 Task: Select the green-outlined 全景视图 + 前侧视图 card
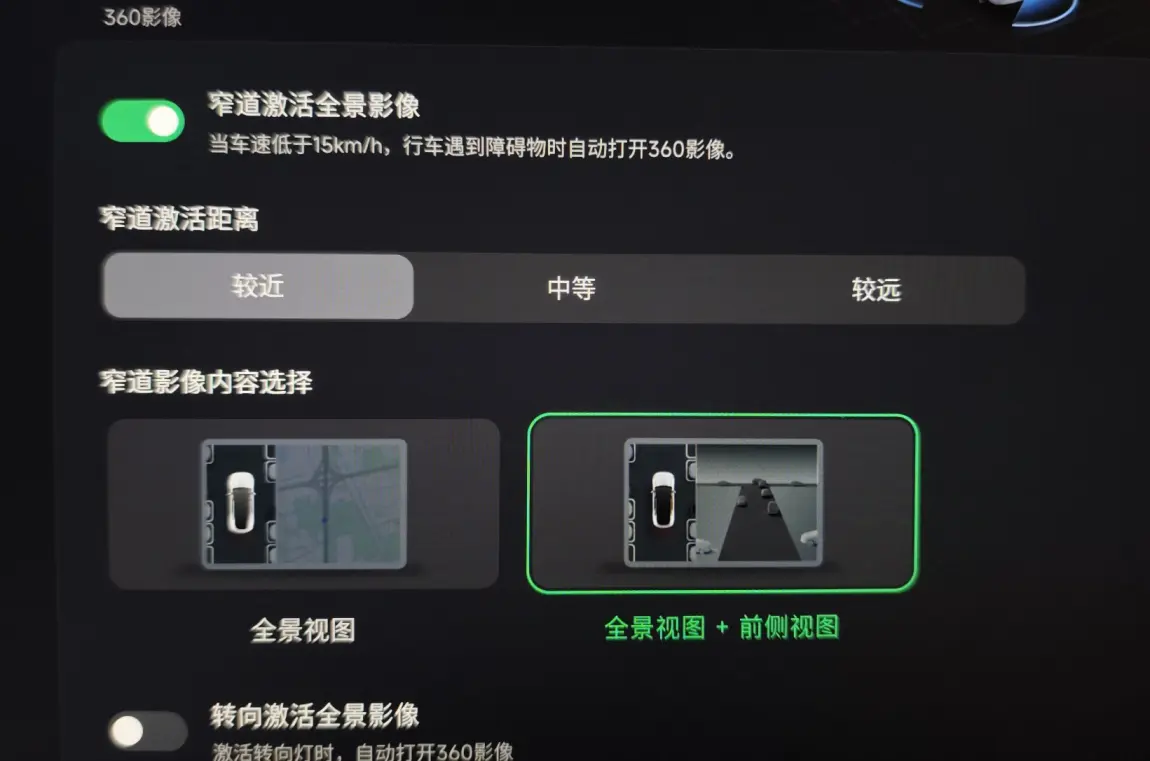(722, 504)
